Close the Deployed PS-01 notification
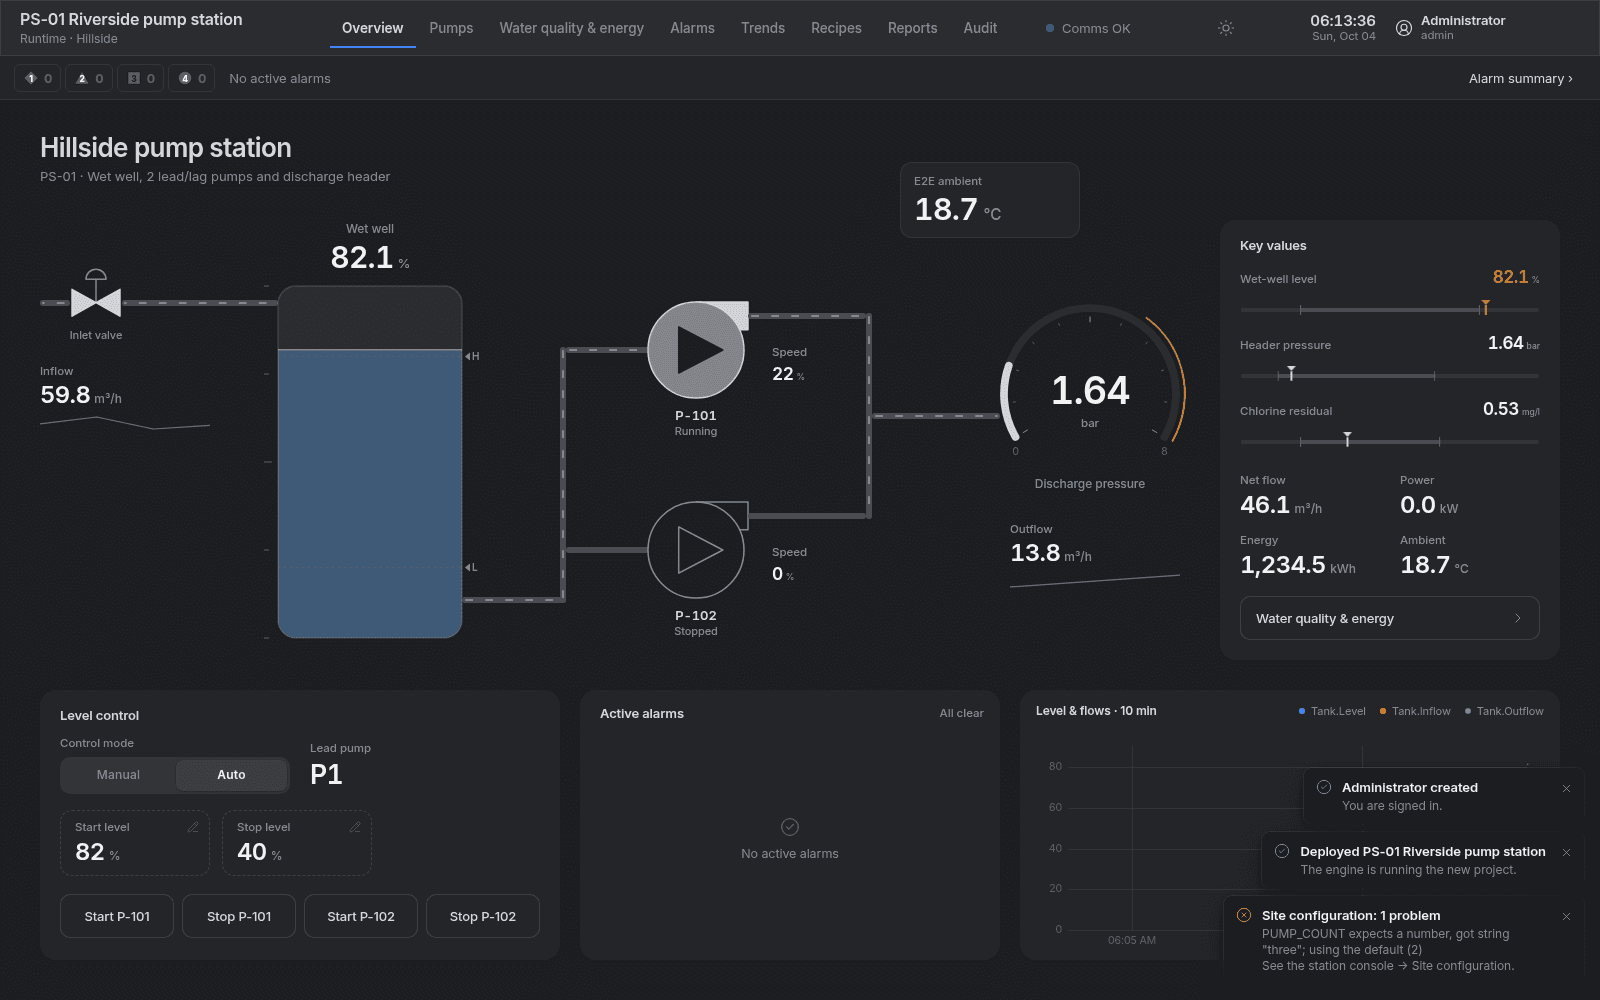This screenshot has width=1600, height=1000. click(1566, 852)
